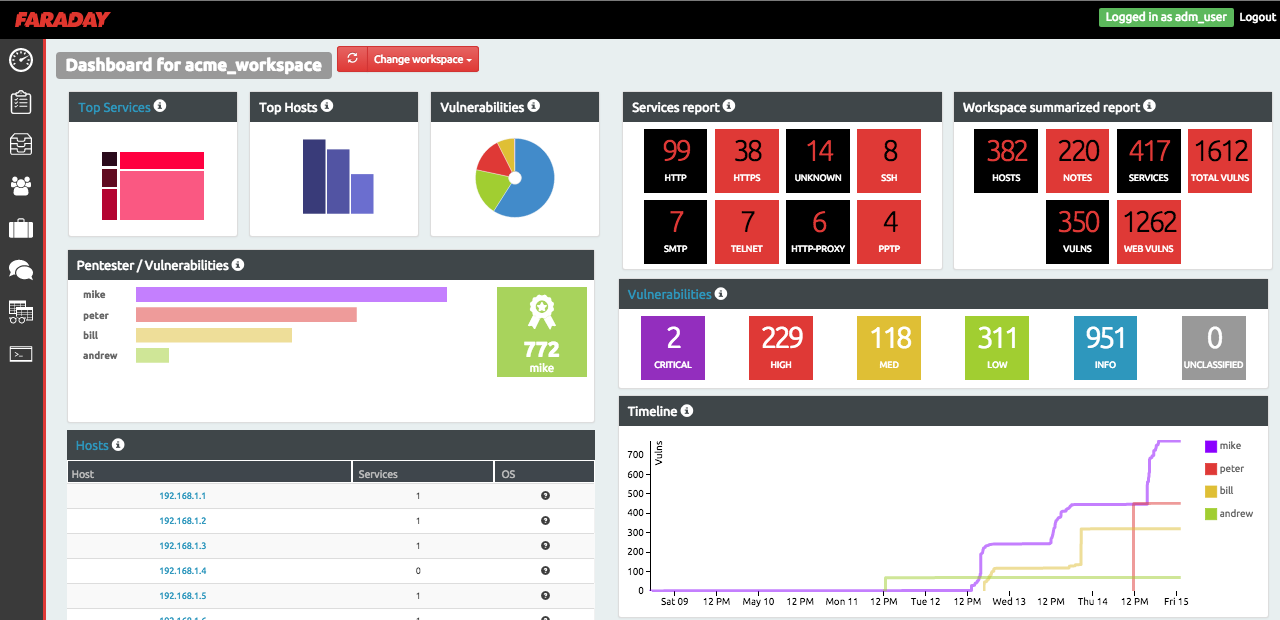Click the Logout menu item
Image resolution: width=1280 pixels, height=620 pixels.
(1257, 17)
